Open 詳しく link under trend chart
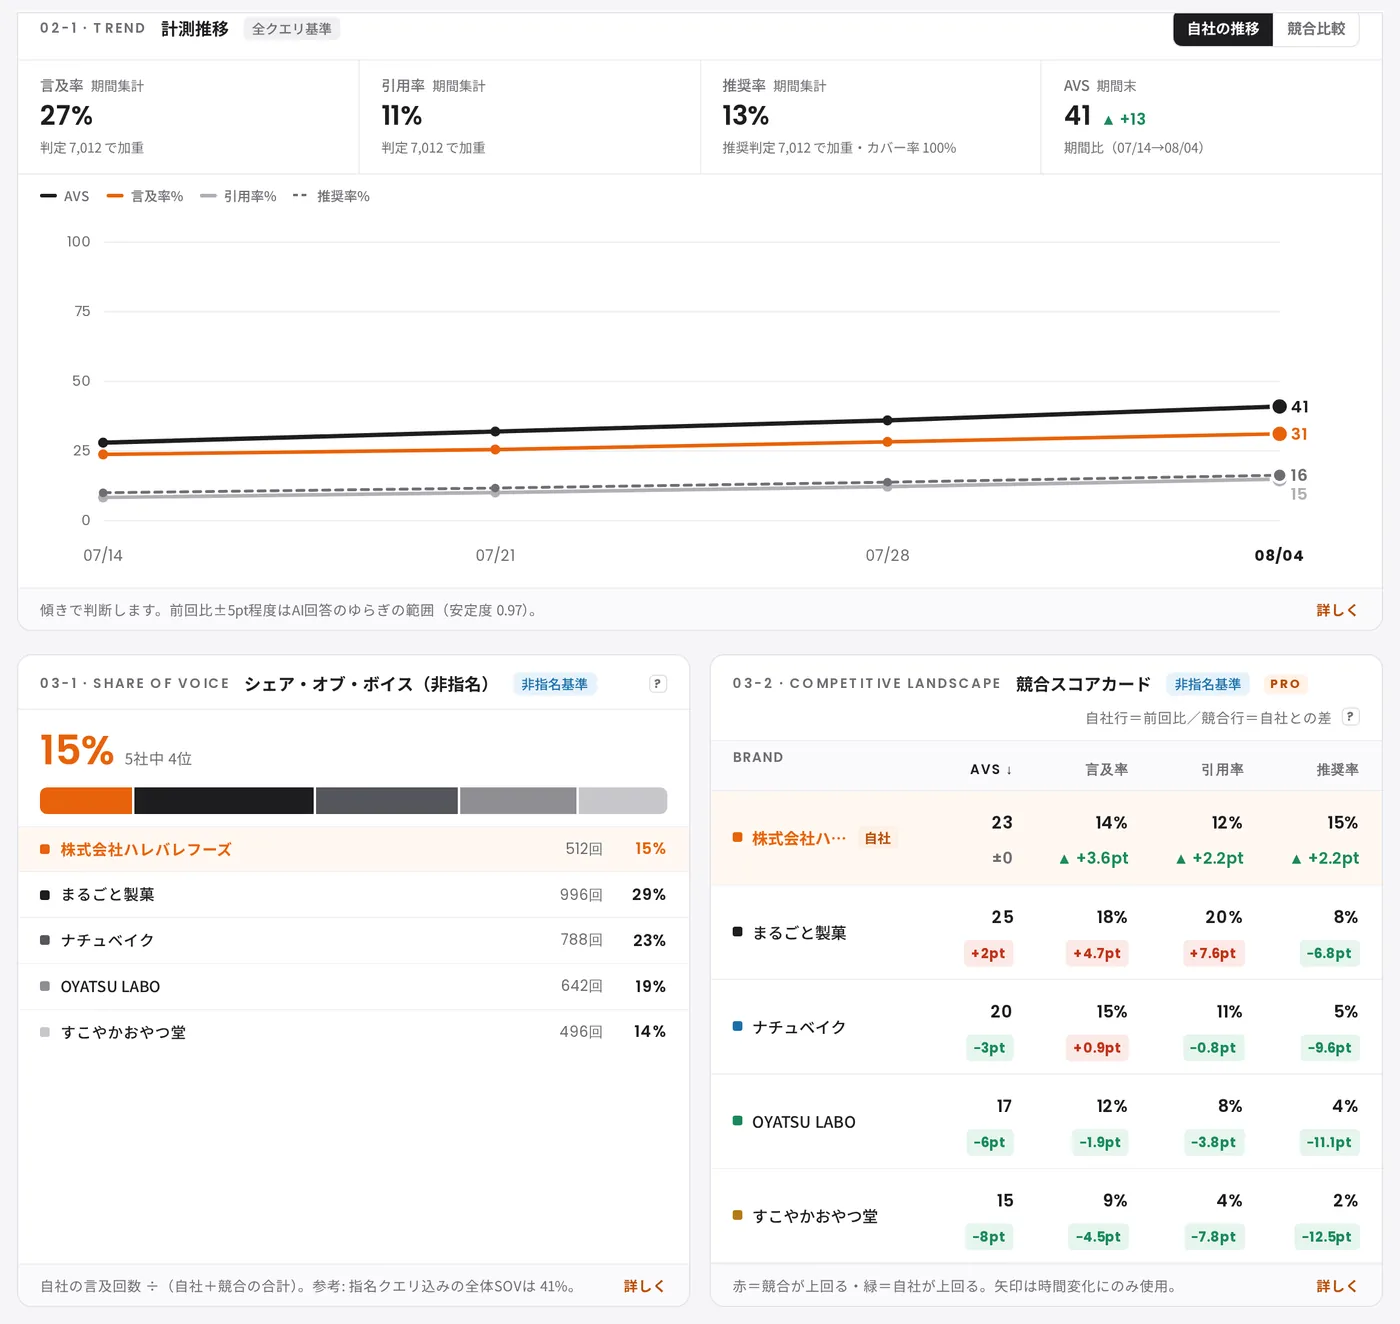The height and width of the screenshot is (1324, 1400). [x=1337, y=610]
